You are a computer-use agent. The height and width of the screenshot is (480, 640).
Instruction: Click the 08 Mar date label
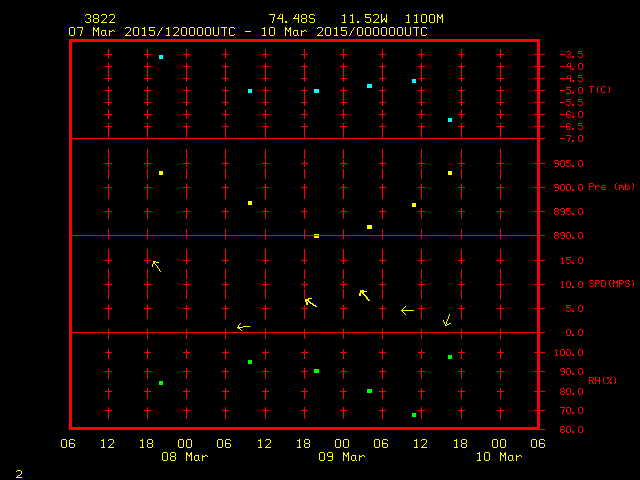point(185,457)
